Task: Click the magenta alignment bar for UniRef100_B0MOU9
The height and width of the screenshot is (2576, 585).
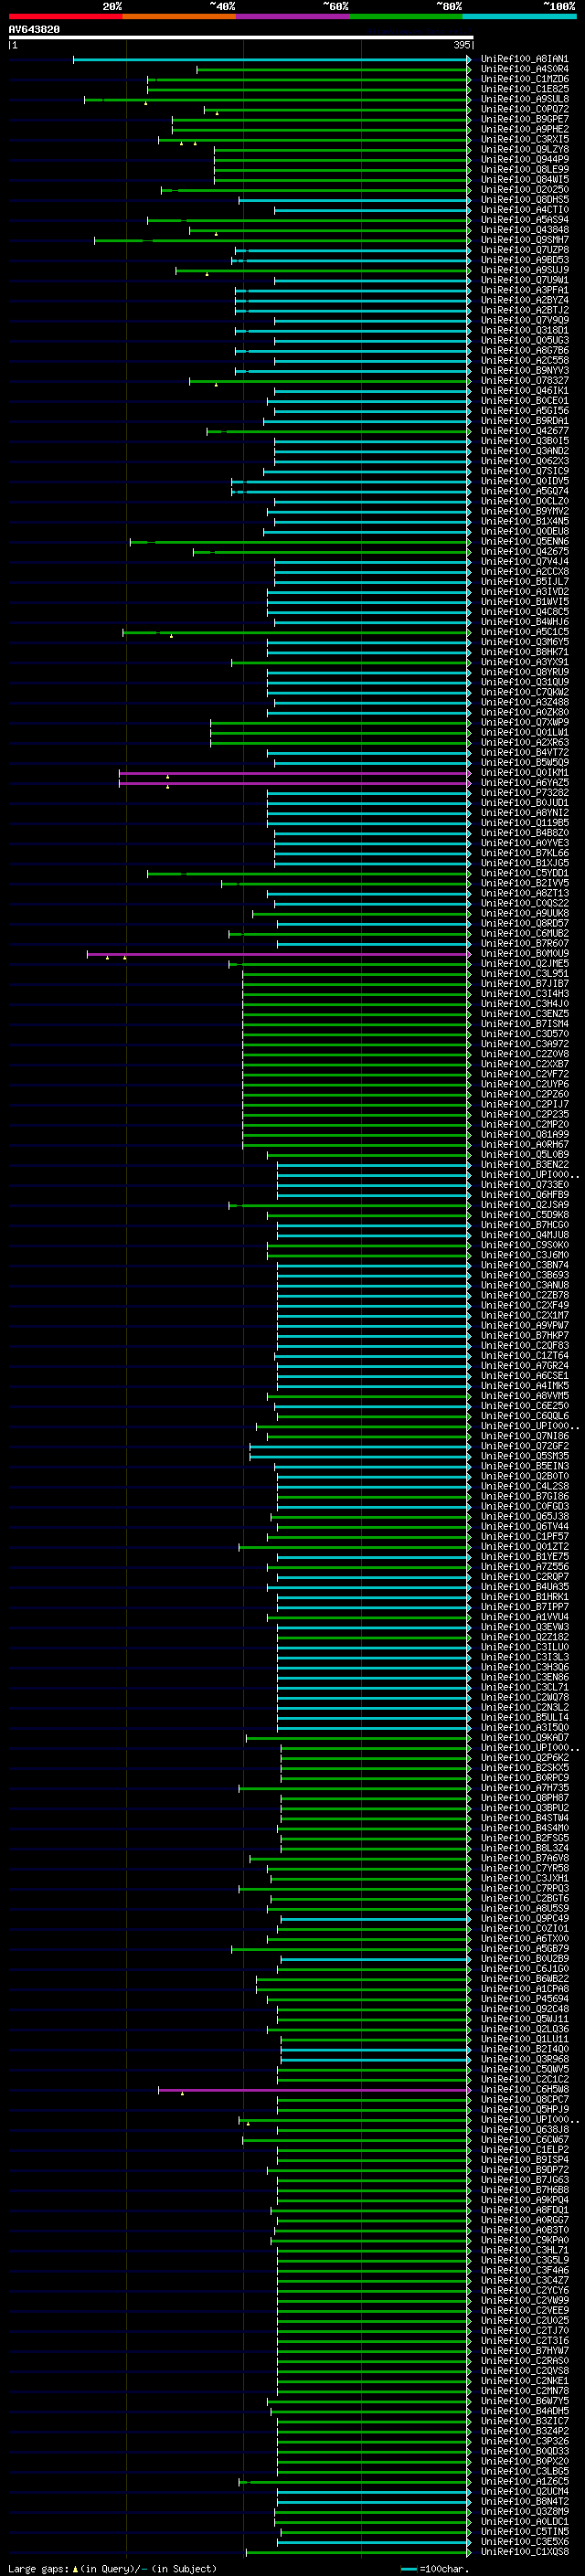Action: click(x=277, y=954)
